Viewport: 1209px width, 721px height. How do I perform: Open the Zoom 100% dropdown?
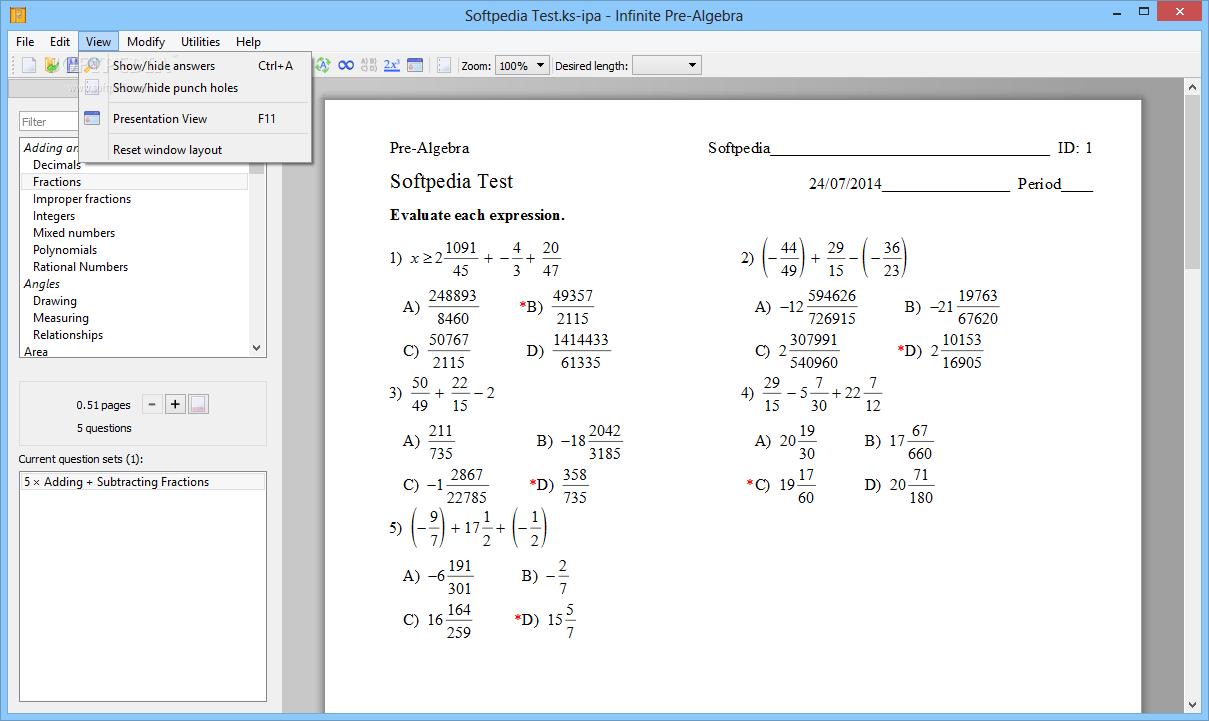[522, 66]
